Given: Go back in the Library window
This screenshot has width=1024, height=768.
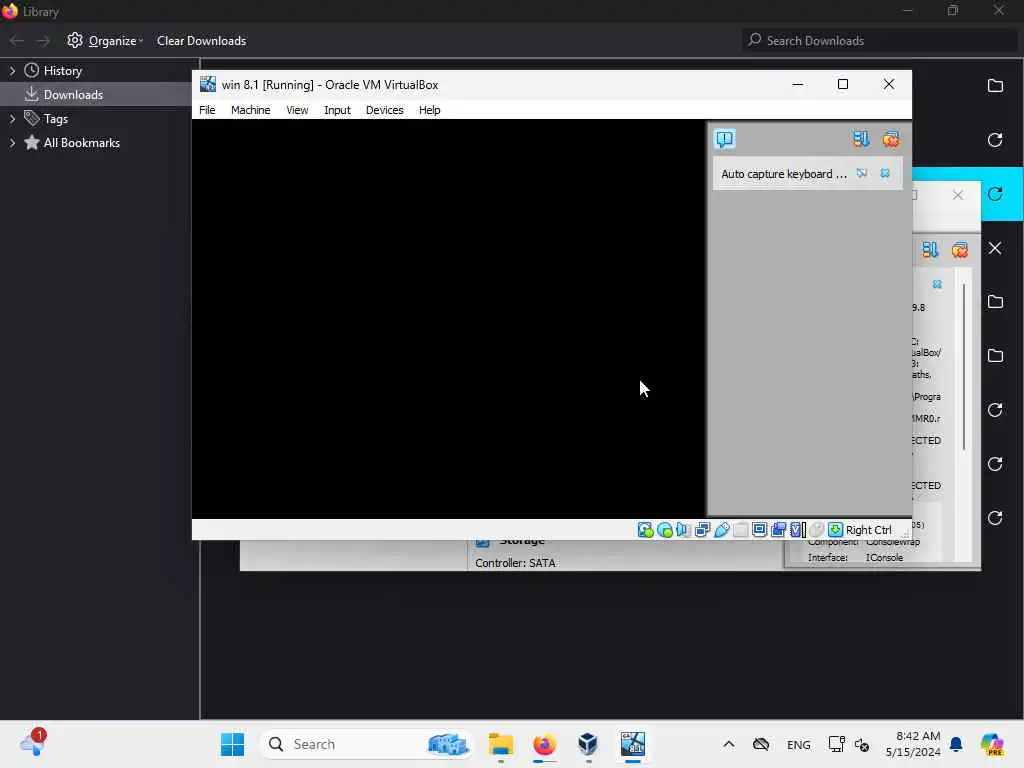Looking at the screenshot, I should point(17,40).
